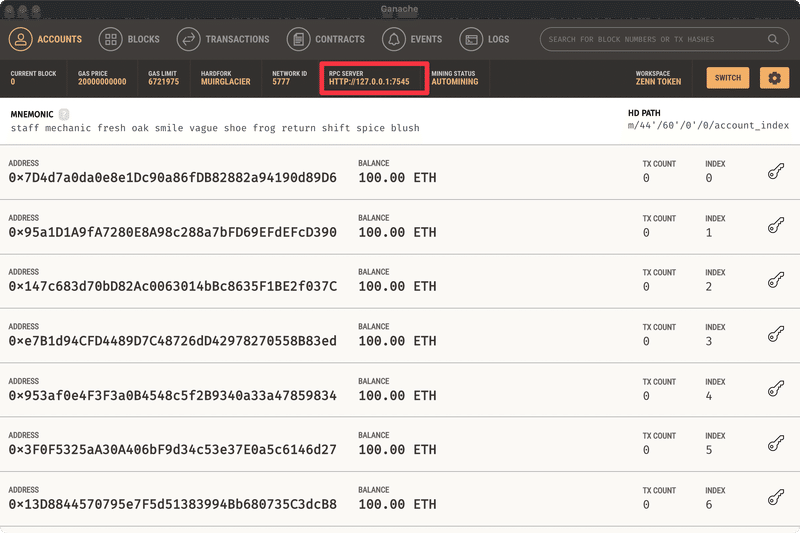This screenshot has height=533, width=800.
Task: Select address 0xe7B1d94CFD4489D7C48726dD42978270558B83ed
Action: pos(172,341)
